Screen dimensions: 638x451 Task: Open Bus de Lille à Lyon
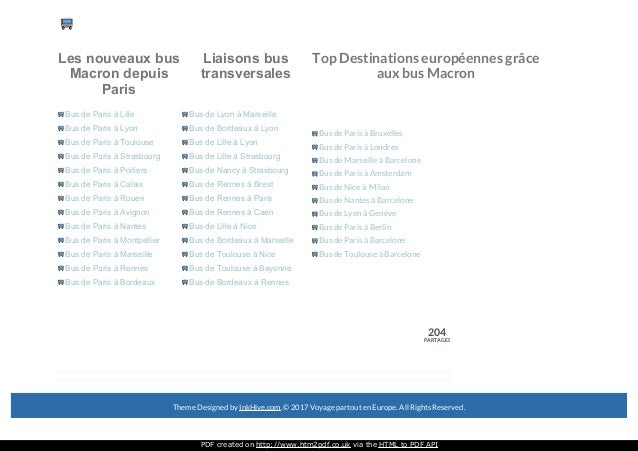click(223, 142)
